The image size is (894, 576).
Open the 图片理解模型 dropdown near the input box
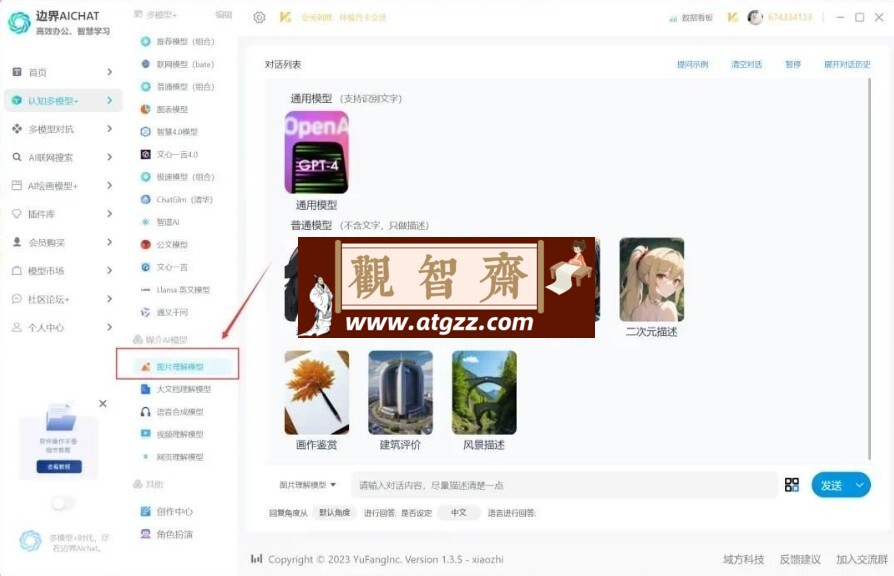(x=307, y=485)
